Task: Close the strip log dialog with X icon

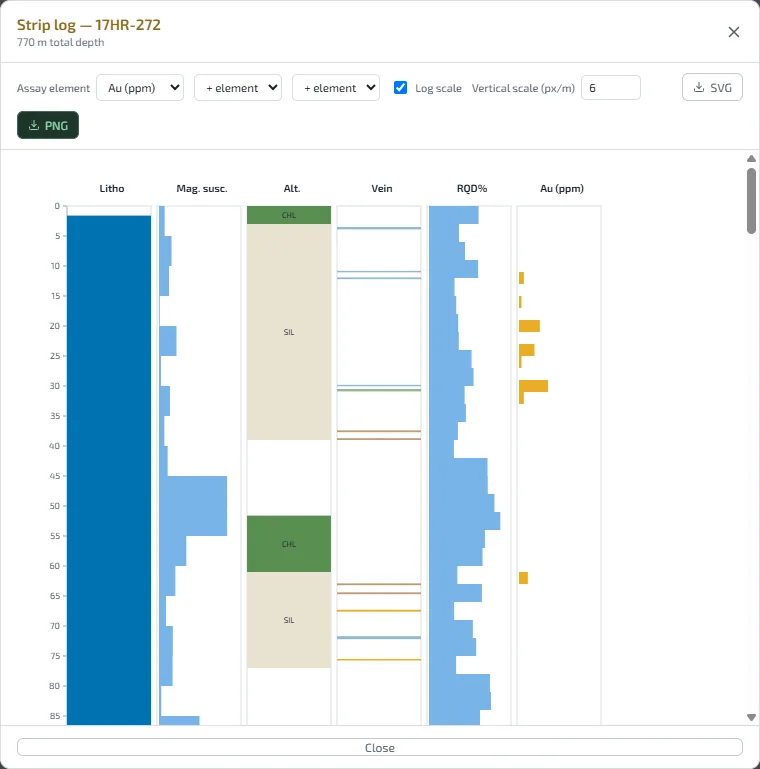Action: point(734,32)
